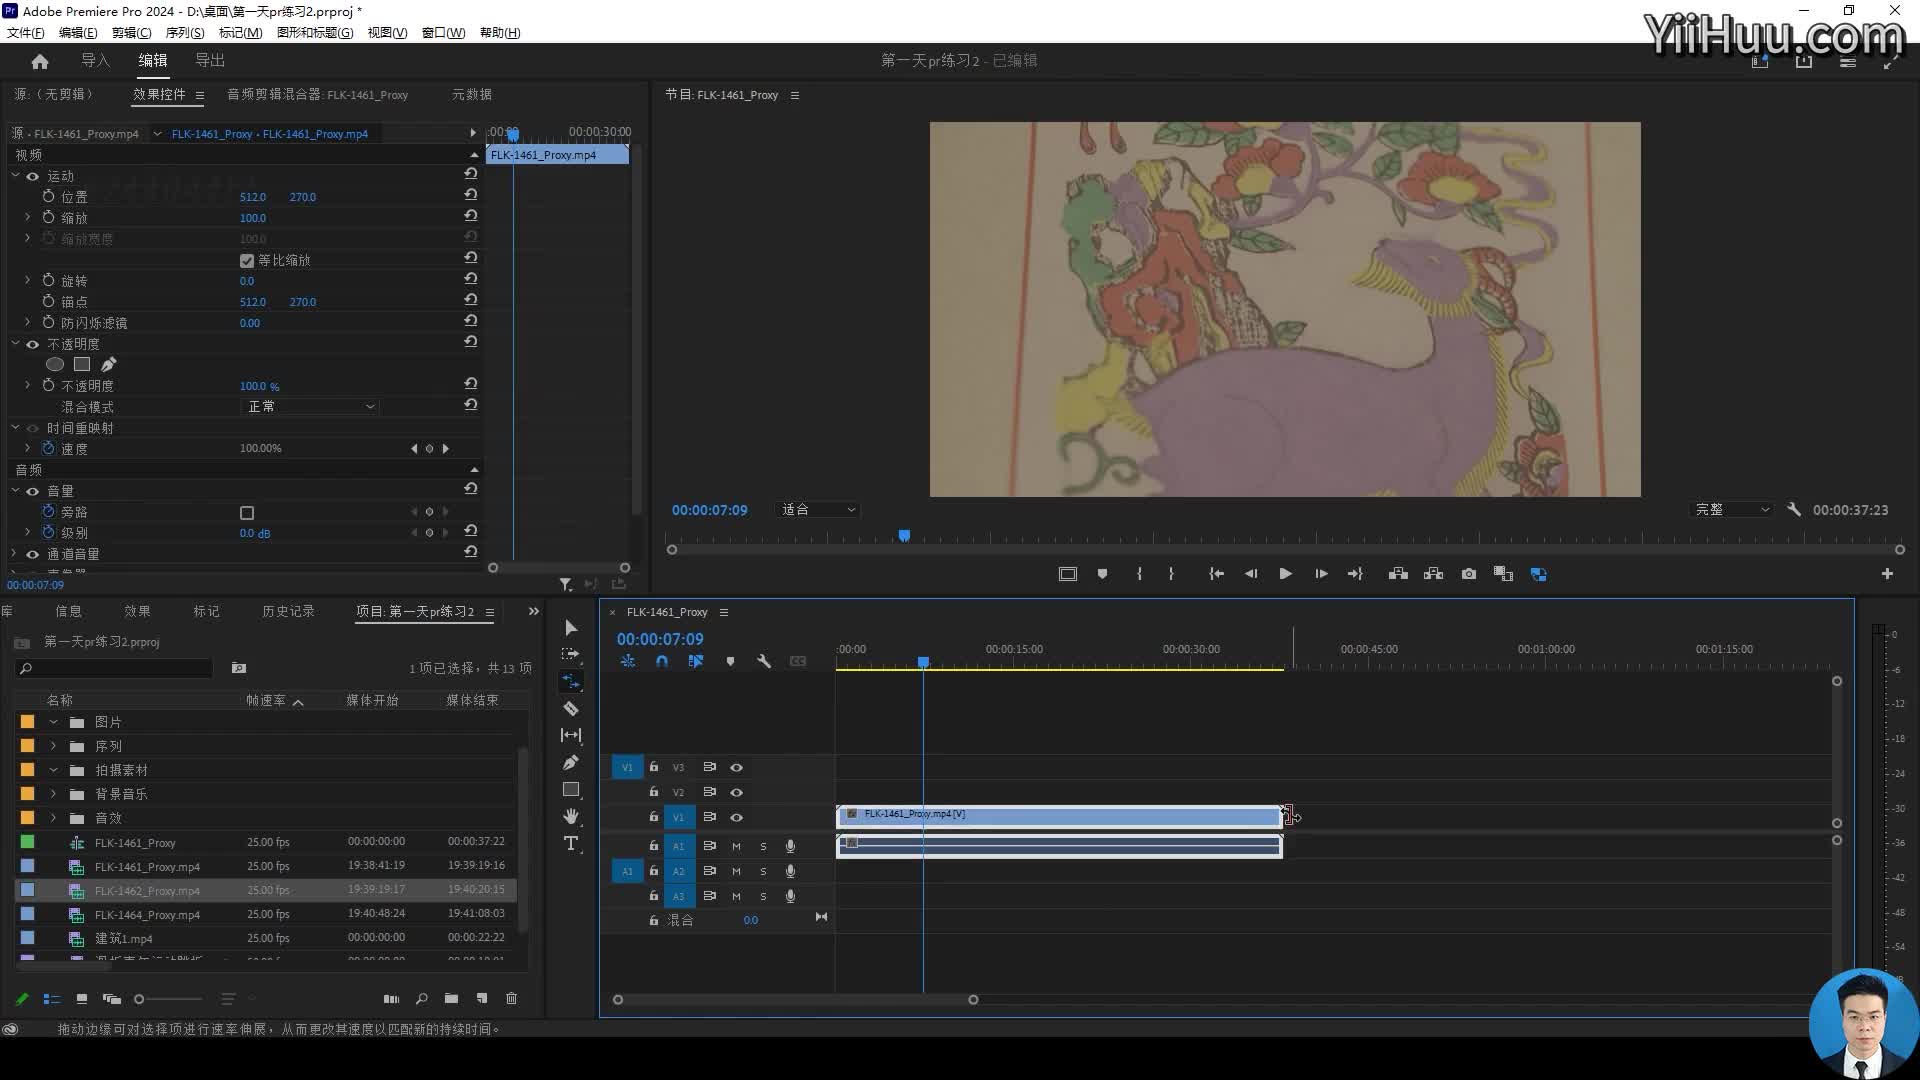Select the Slip tool
This screenshot has width=1920, height=1080.
point(571,735)
